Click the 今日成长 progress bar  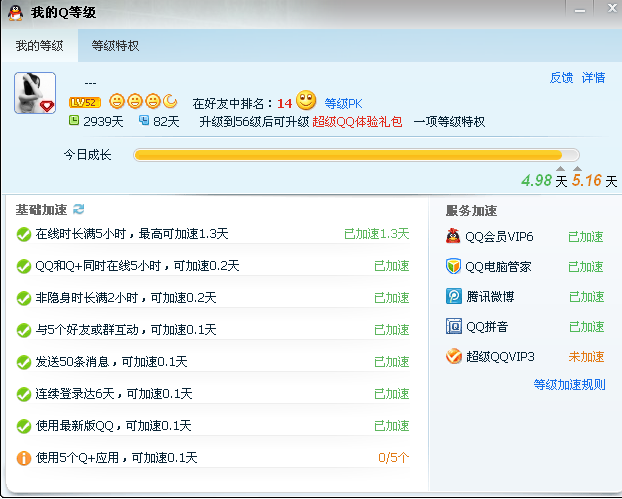click(356, 155)
